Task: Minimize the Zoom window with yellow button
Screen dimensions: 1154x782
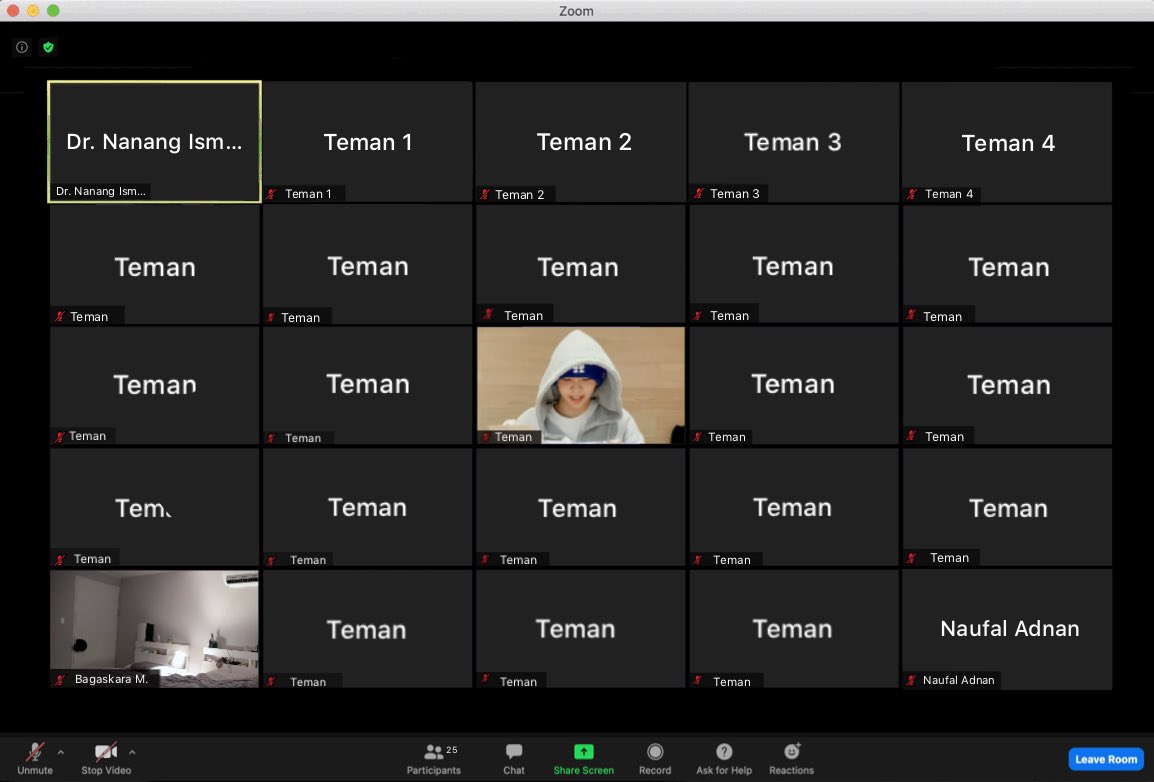Action: [x=32, y=10]
